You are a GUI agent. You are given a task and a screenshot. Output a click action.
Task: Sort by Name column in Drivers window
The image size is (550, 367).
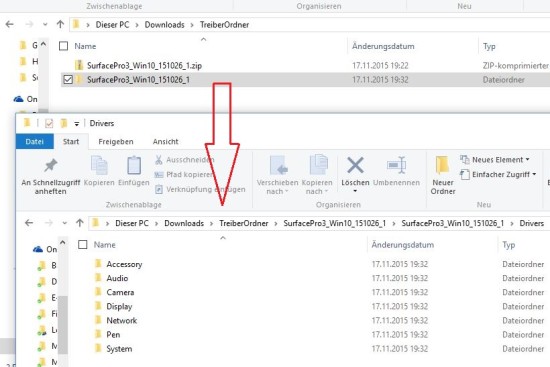[105, 245]
